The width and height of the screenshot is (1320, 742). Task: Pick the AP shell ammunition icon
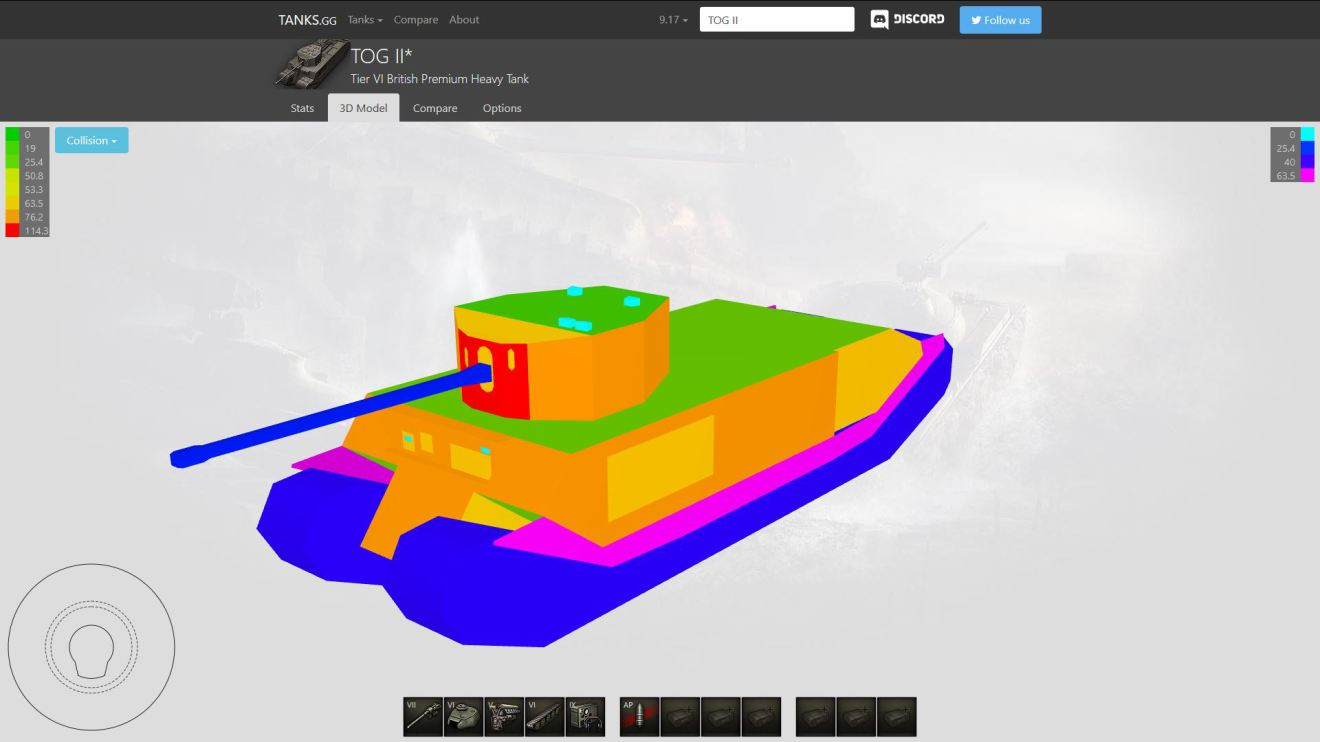tap(639, 717)
